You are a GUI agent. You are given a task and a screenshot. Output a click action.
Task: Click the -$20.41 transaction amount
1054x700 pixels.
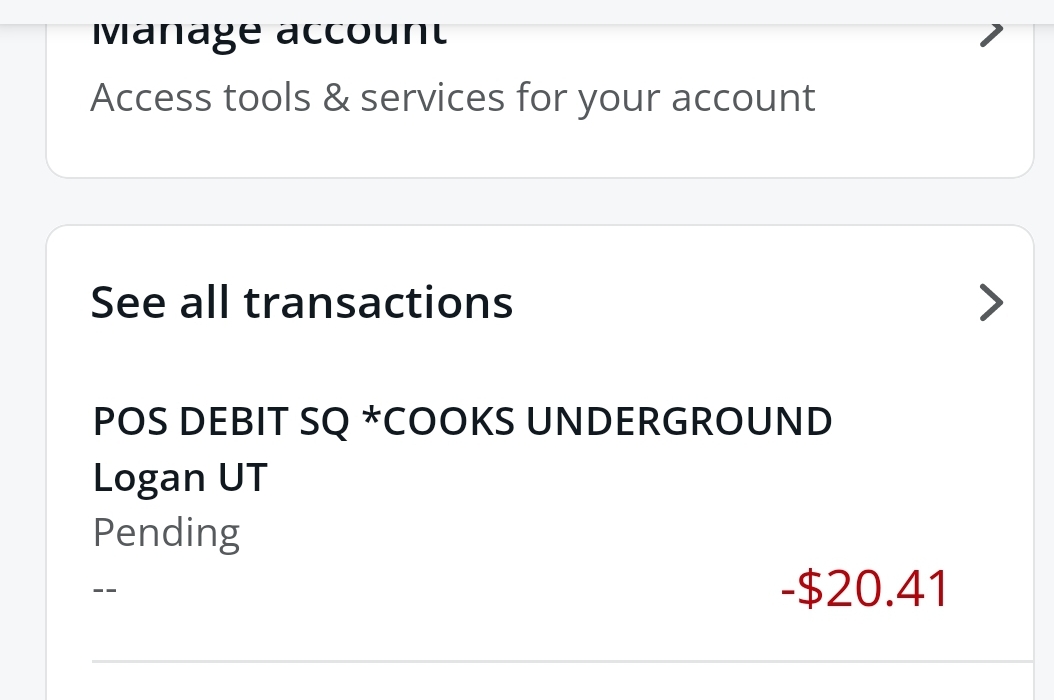[x=864, y=589]
